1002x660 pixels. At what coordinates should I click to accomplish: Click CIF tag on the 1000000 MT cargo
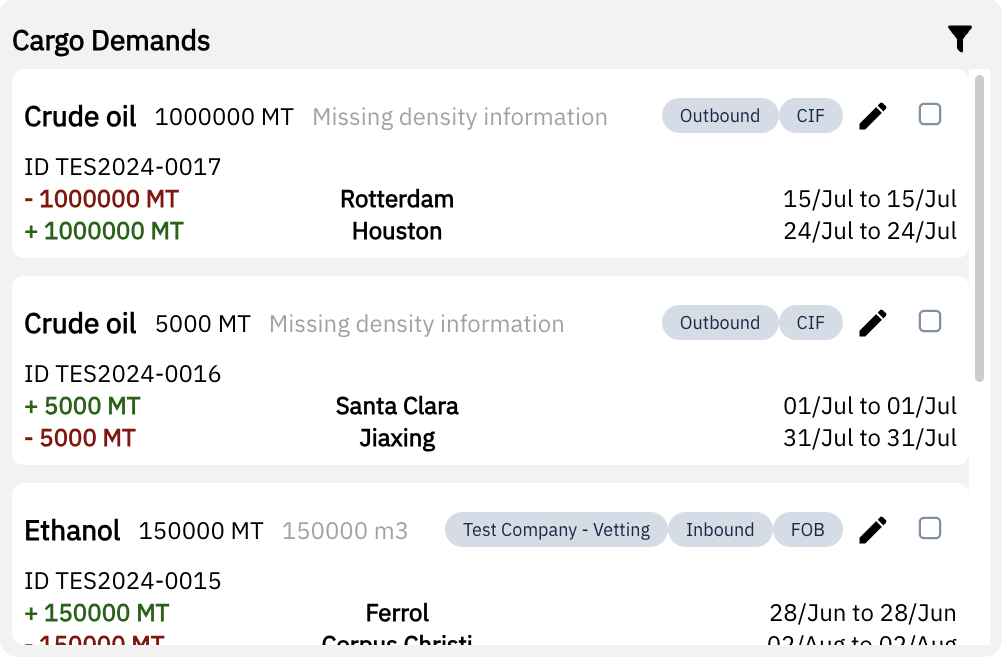click(810, 116)
